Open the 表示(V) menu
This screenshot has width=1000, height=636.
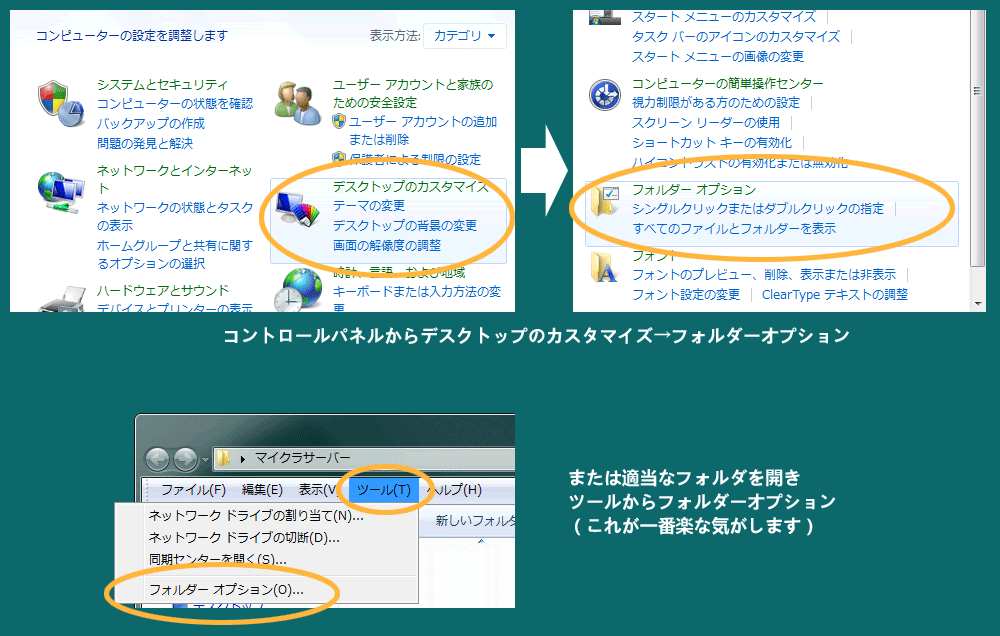(318, 490)
